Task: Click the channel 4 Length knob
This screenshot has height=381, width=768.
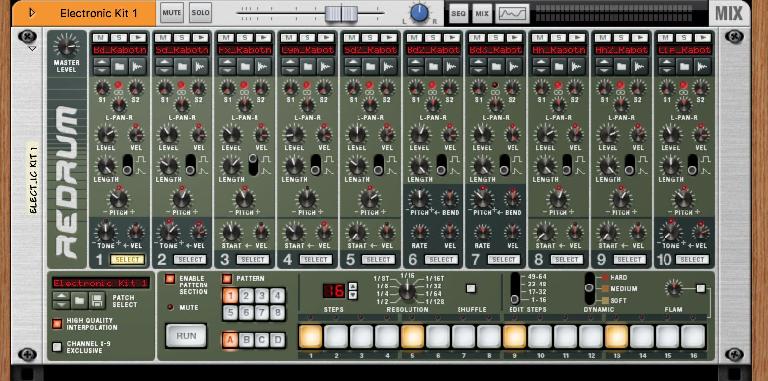Action: (294, 166)
